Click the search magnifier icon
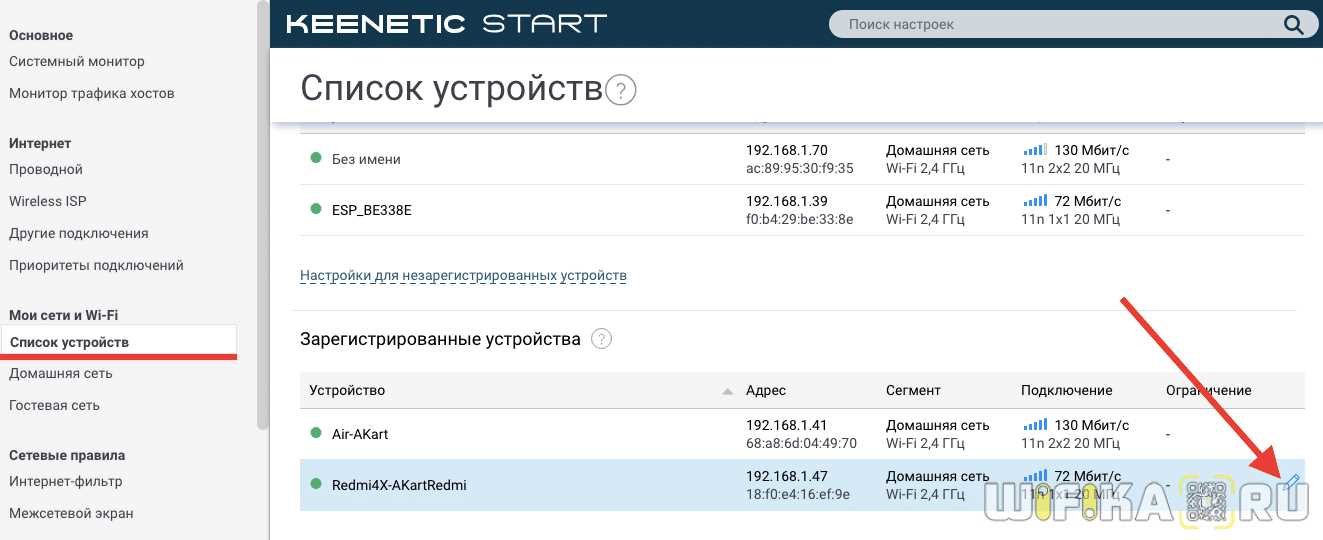 point(1293,24)
